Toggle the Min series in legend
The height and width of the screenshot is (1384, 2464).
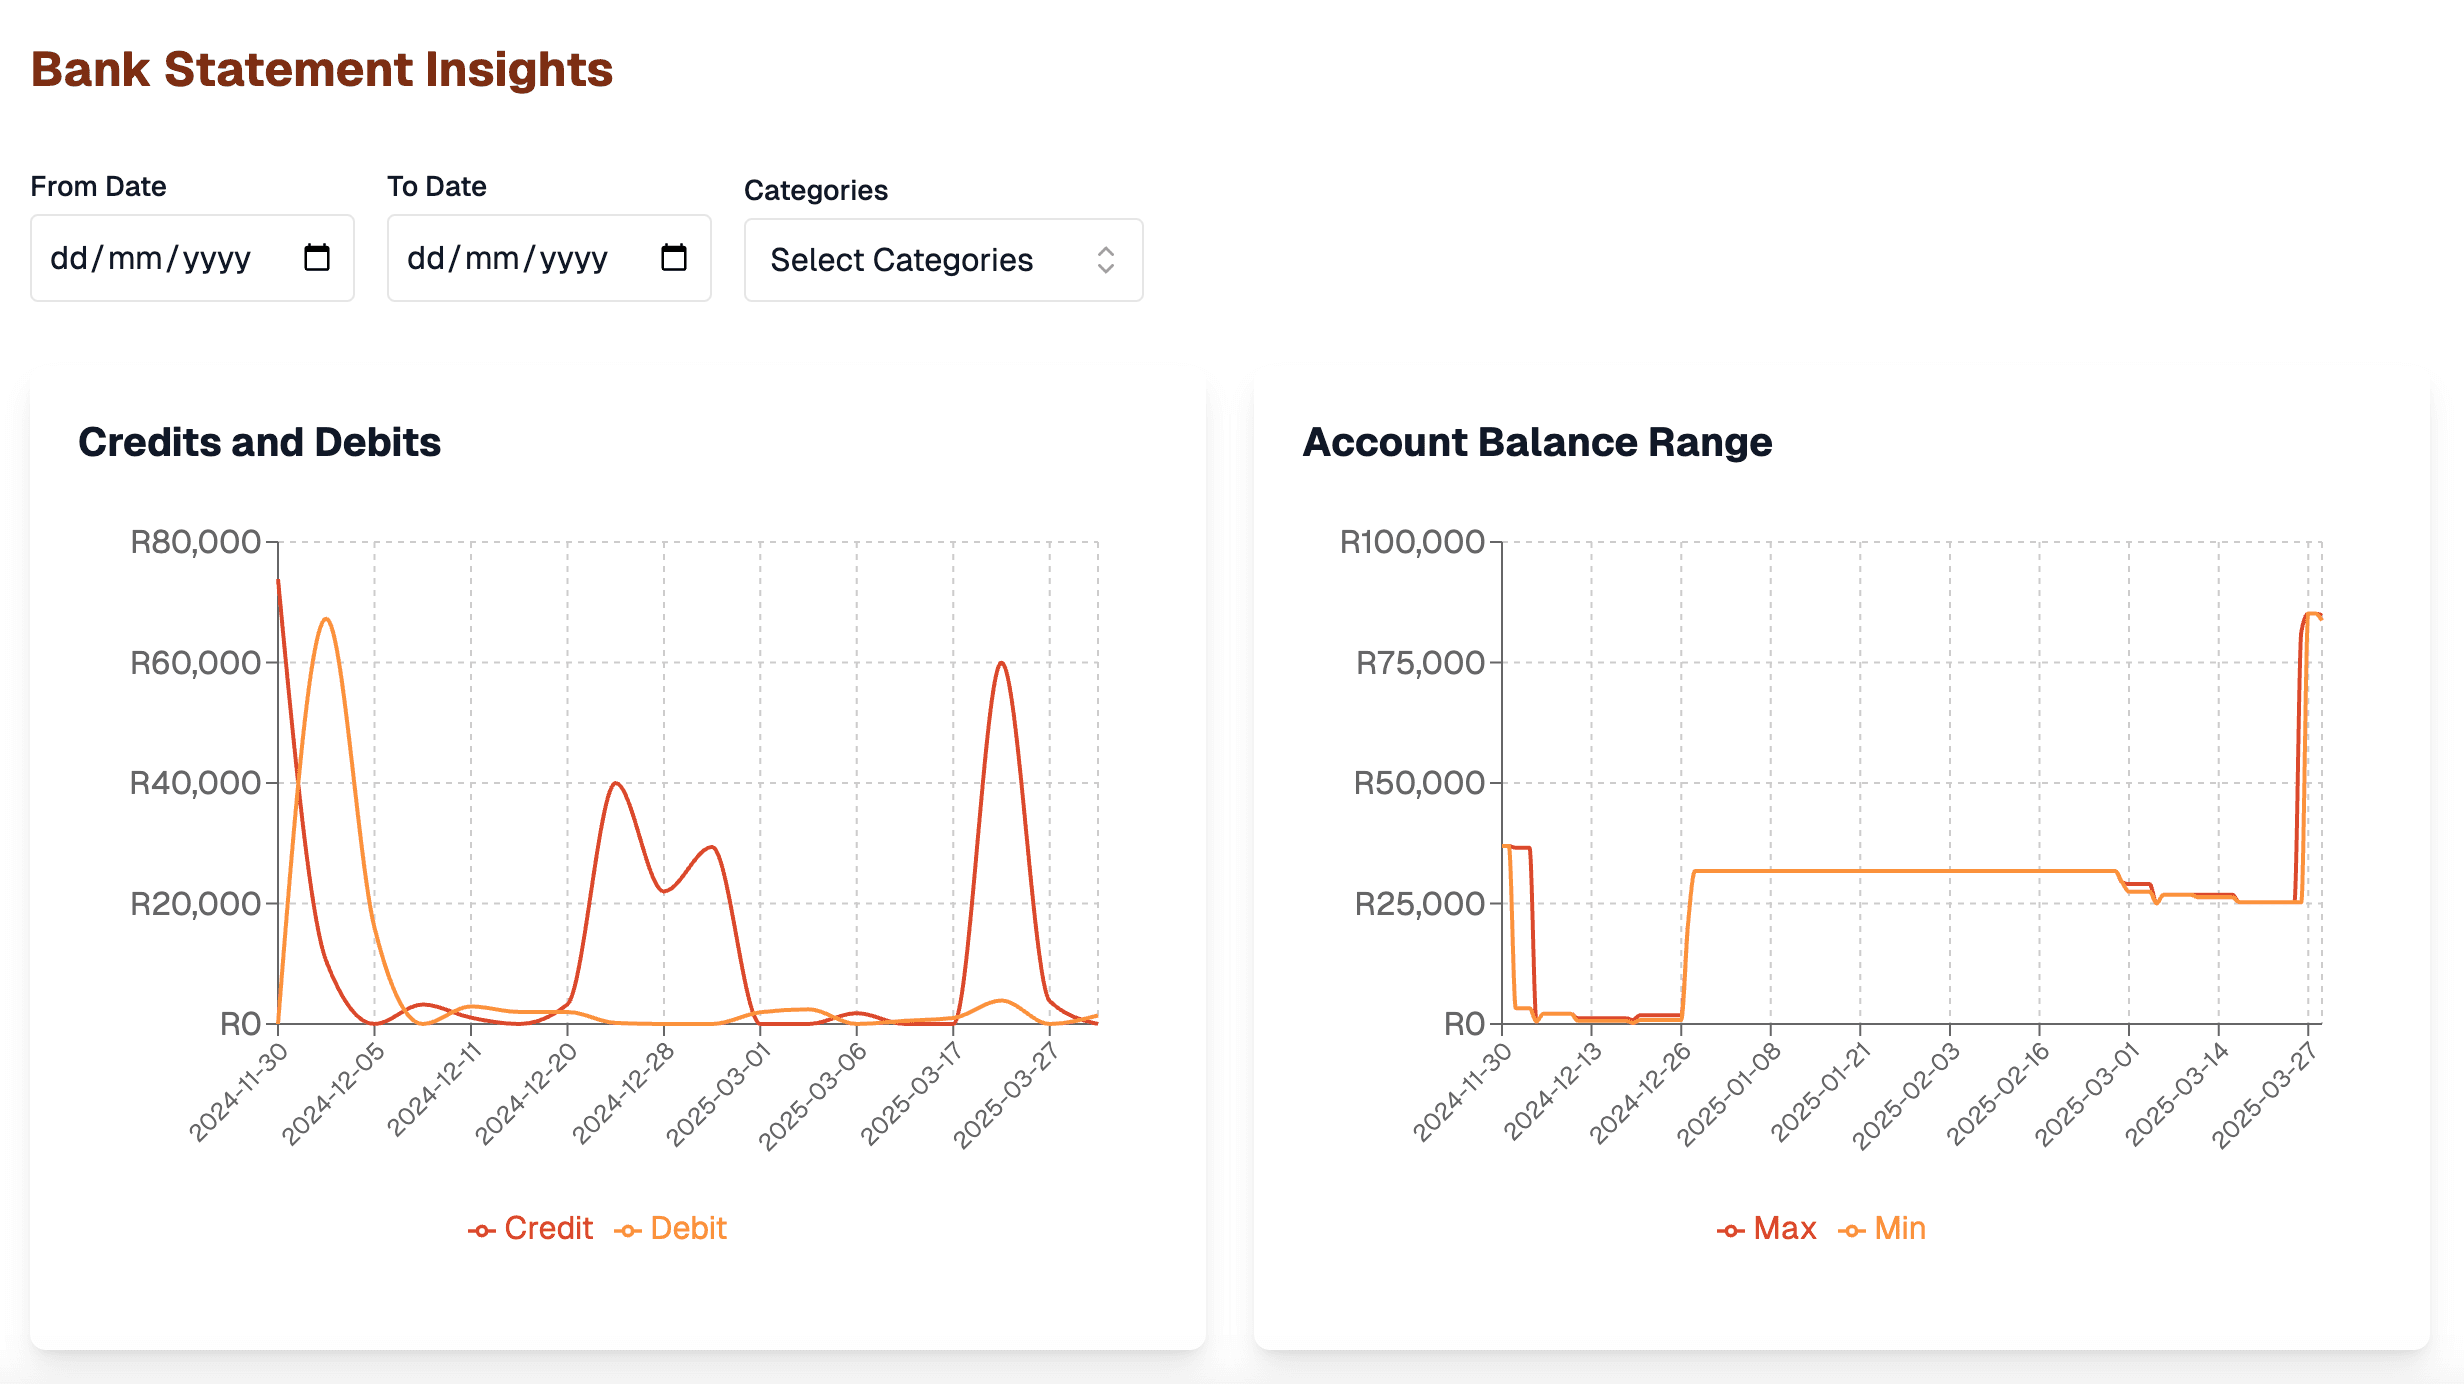click(1882, 1228)
